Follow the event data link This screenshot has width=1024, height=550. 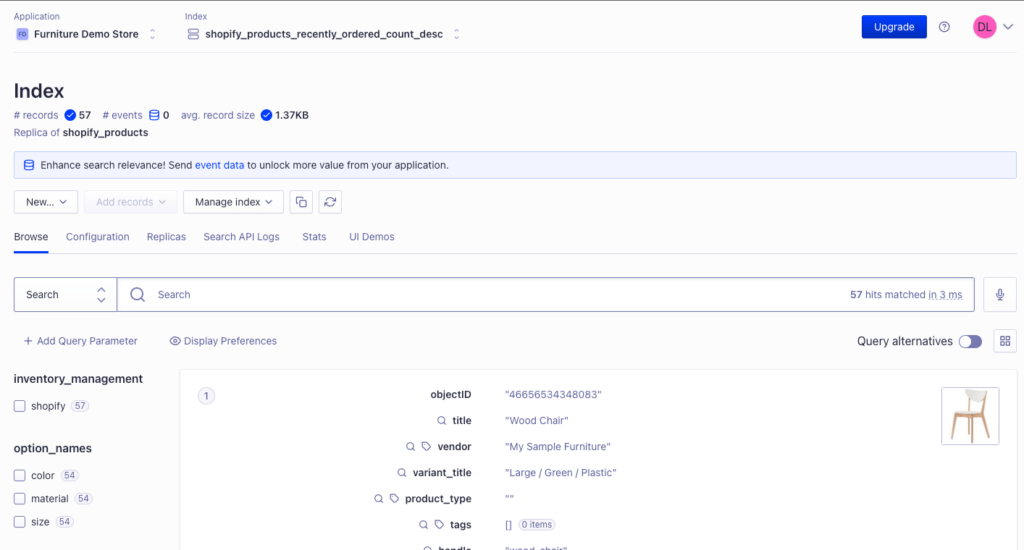pos(219,165)
